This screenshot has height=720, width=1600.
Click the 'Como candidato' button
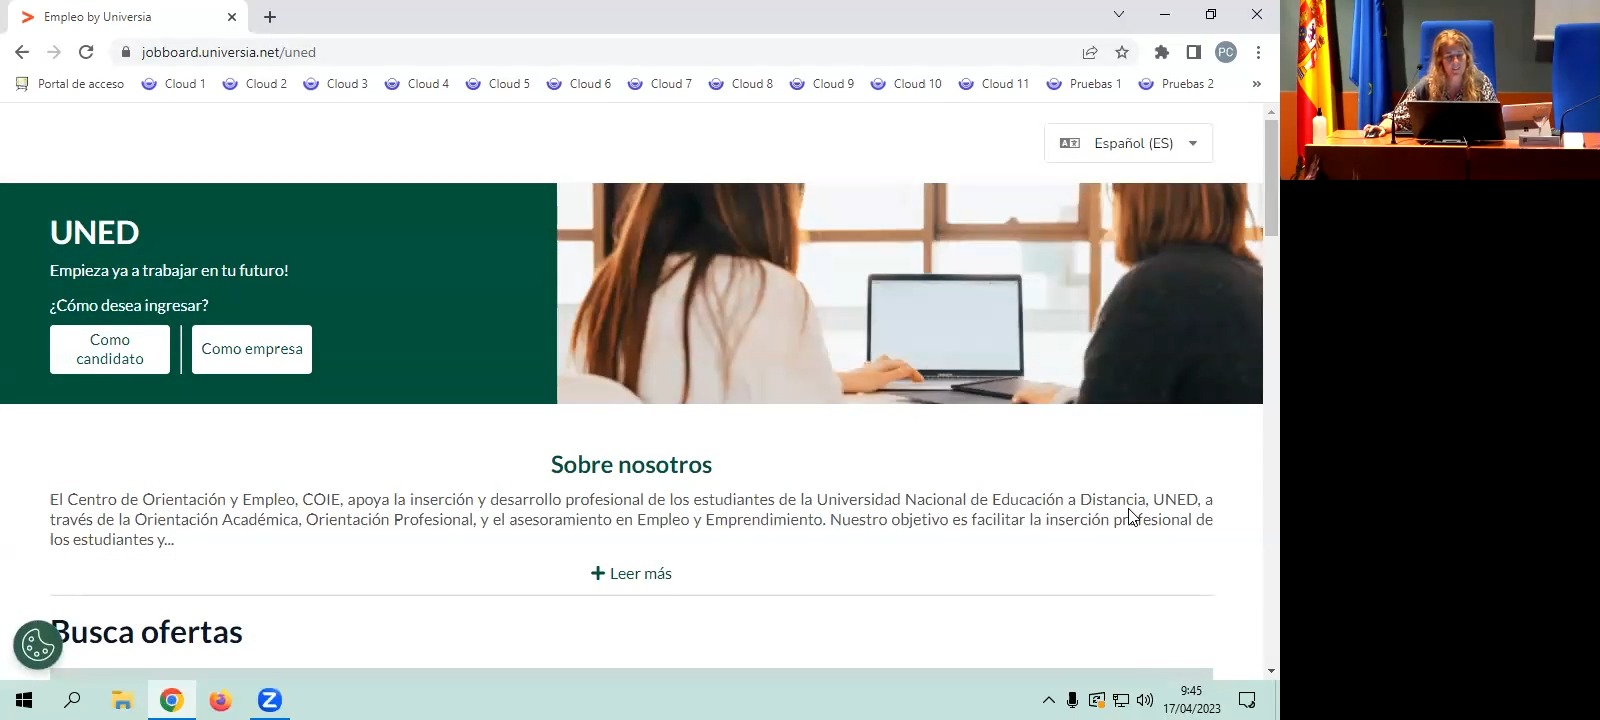pos(110,349)
